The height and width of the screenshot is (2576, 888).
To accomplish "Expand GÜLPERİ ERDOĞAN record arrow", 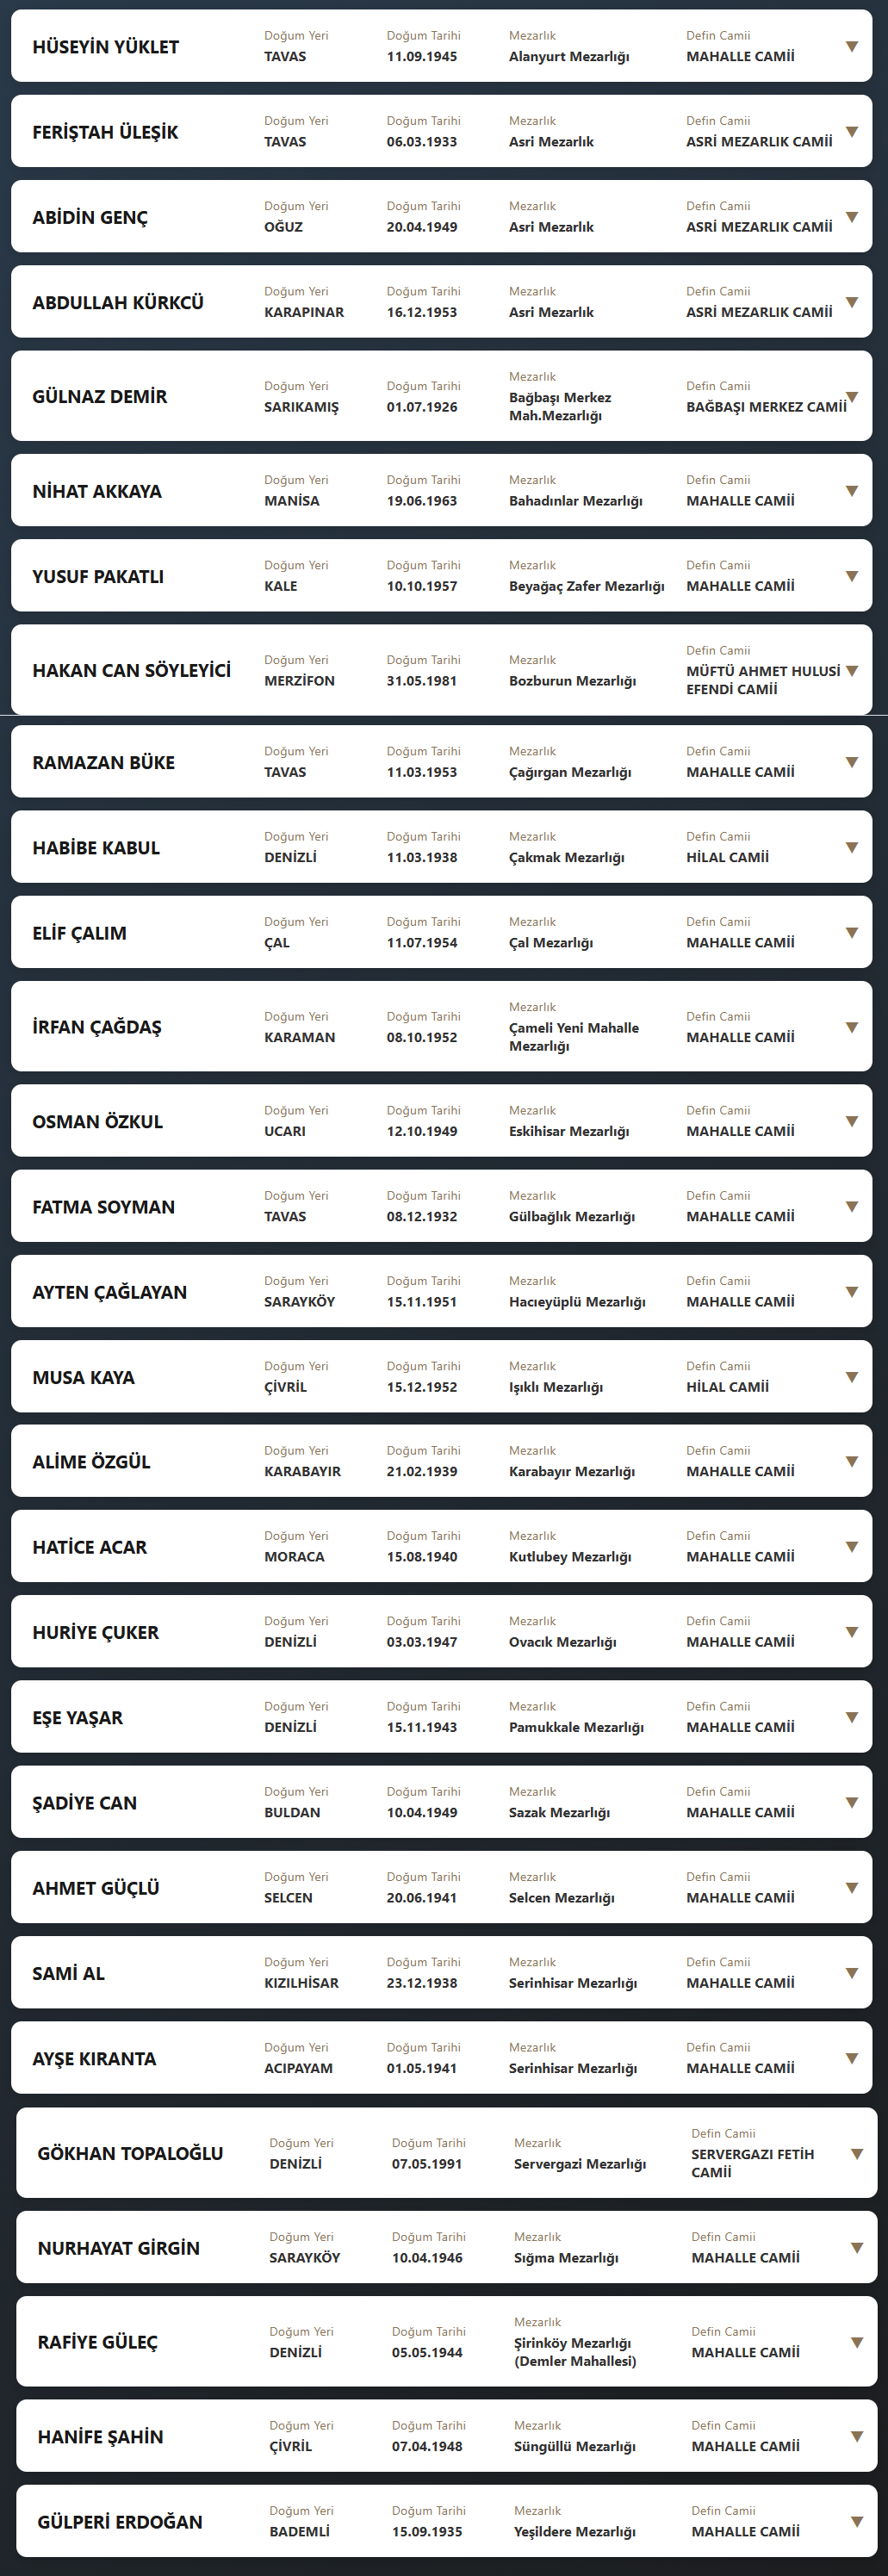I will coord(857,2521).
